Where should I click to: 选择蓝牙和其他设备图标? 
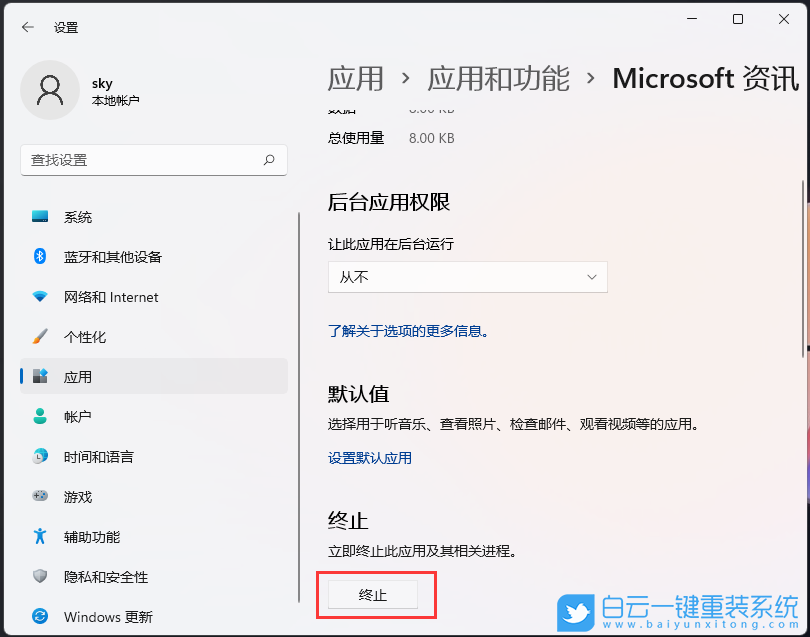point(40,256)
